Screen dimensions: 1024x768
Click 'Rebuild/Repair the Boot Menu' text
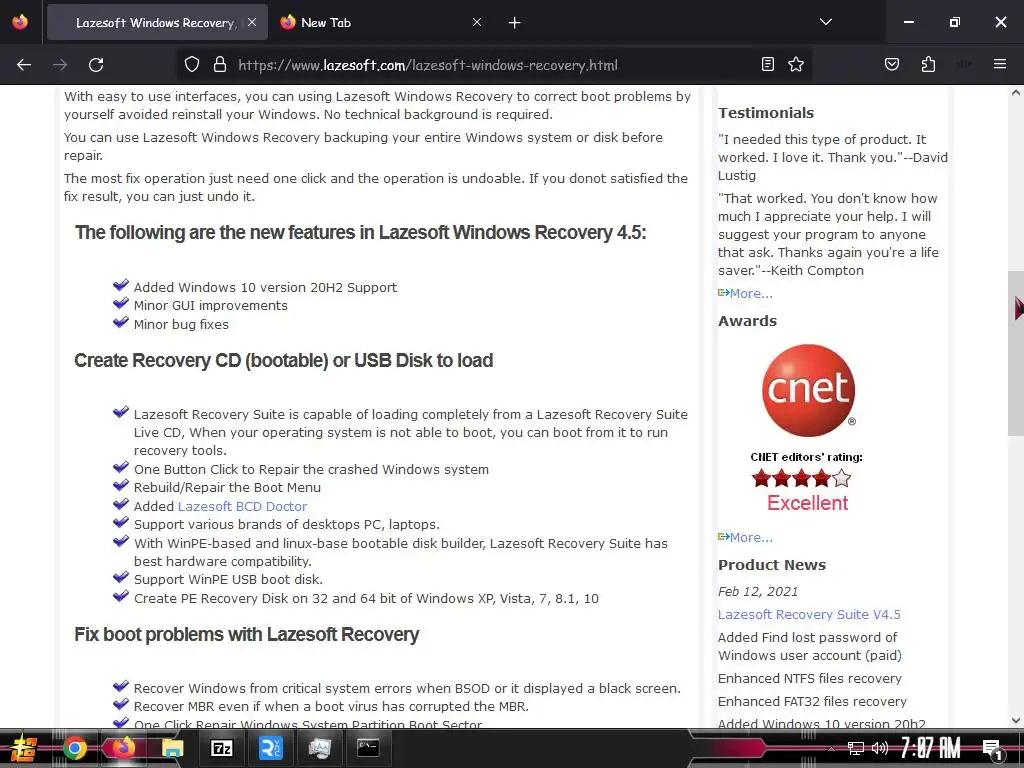[227, 488]
